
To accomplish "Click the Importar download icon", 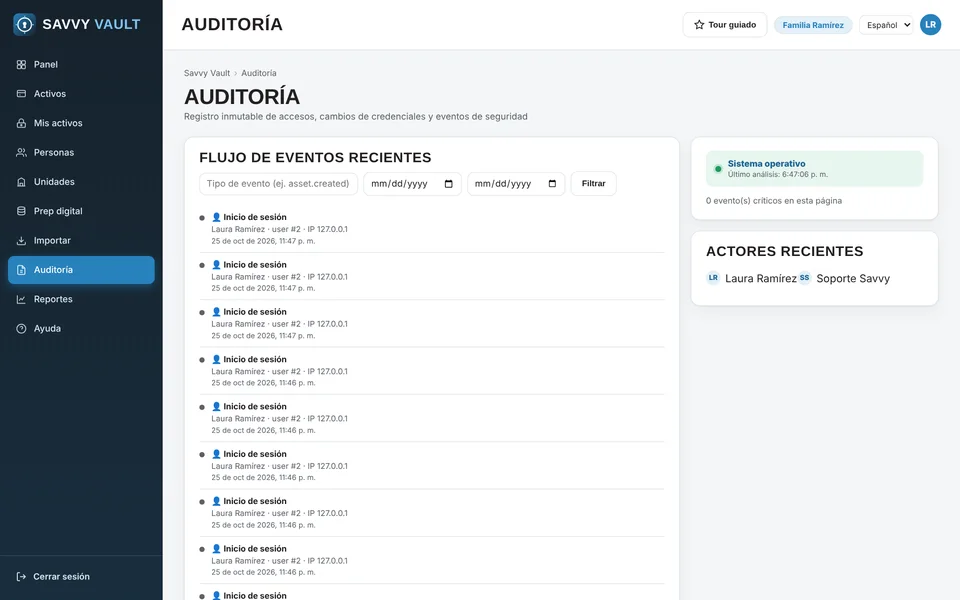I will click(x=21, y=241).
